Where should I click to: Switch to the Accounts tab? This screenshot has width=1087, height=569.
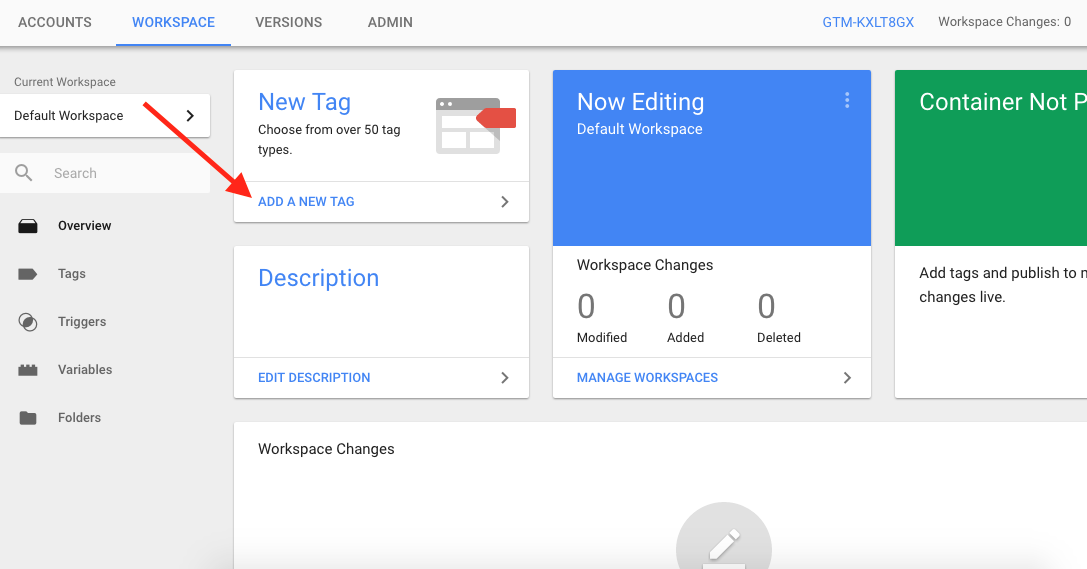point(55,22)
